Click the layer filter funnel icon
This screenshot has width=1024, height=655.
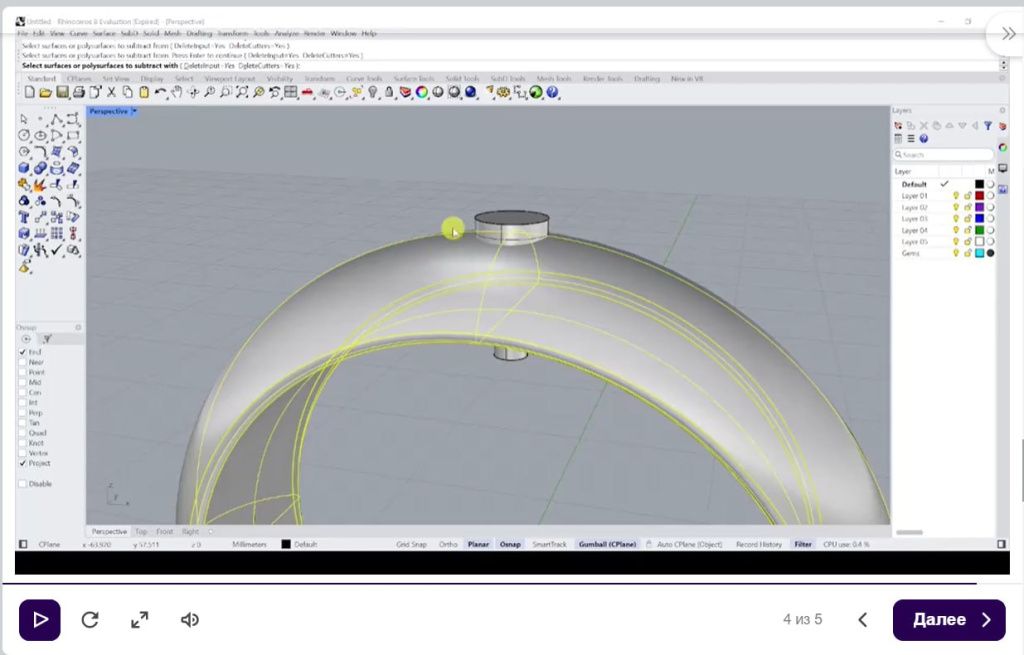(988, 125)
